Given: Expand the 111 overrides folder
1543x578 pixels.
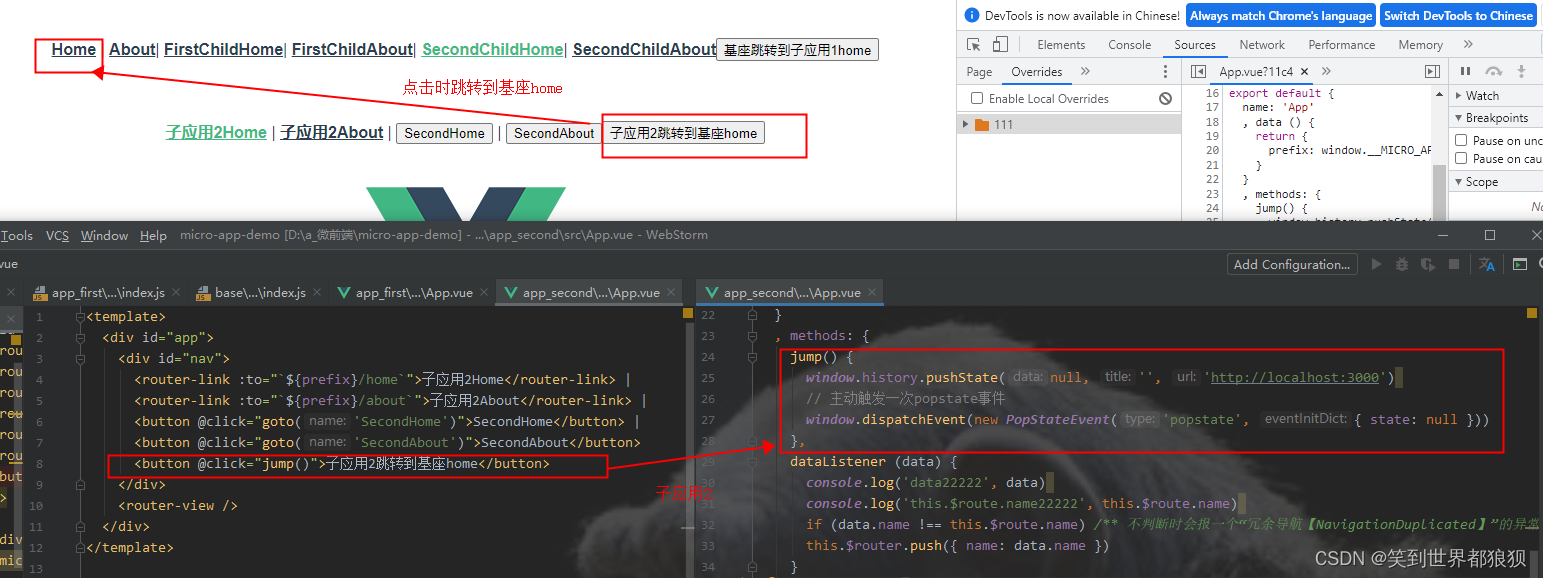Looking at the screenshot, I should 965,125.
